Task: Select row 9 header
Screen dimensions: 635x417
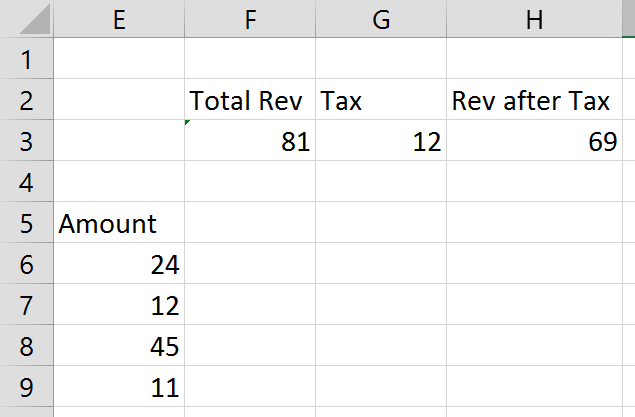Action: tap(26, 387)
